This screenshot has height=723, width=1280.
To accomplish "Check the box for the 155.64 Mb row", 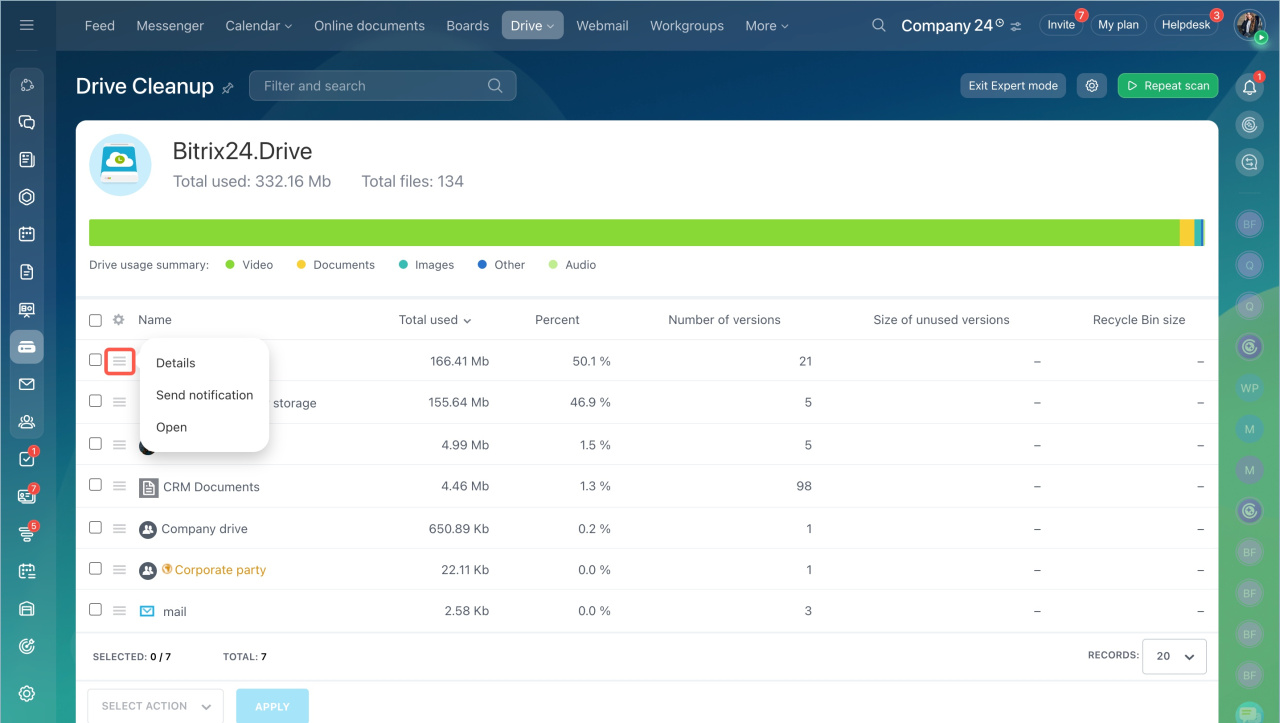I will pyautogui.click(x=95, y=401).
